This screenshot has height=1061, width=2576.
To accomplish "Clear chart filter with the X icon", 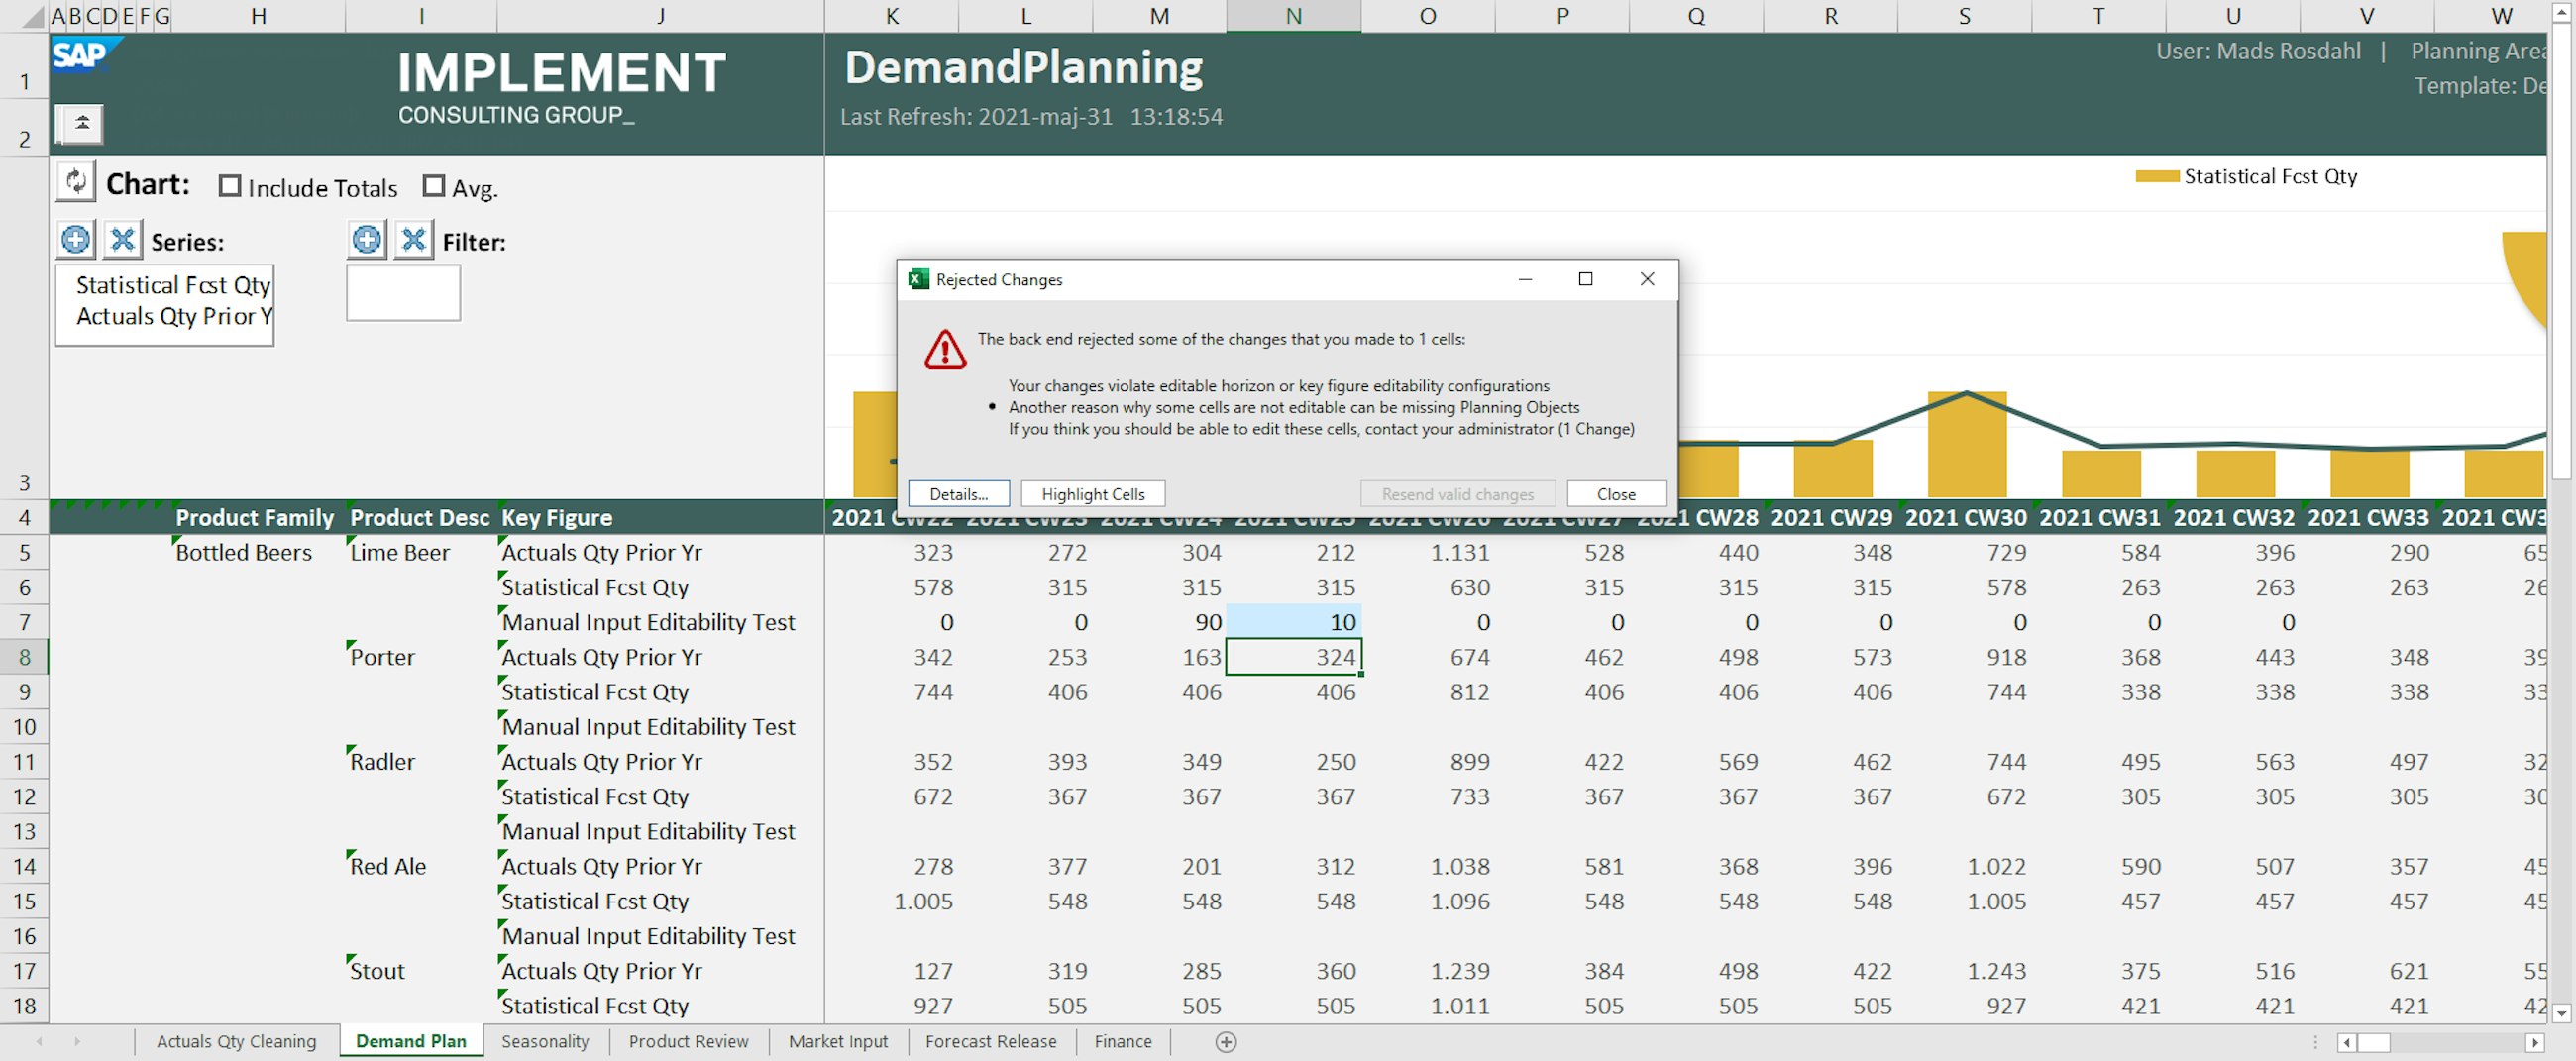I will pyautogui.click(x=413, y=240).
